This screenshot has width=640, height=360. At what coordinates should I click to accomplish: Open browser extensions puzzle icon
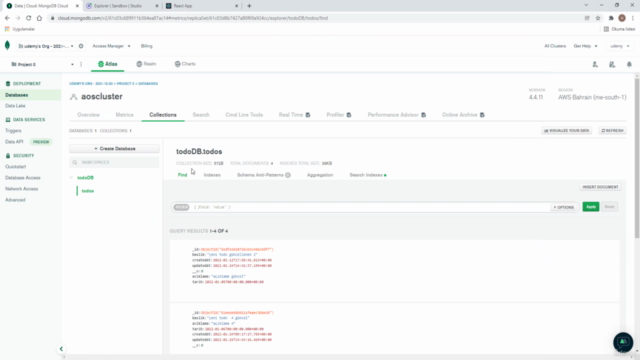611,18
